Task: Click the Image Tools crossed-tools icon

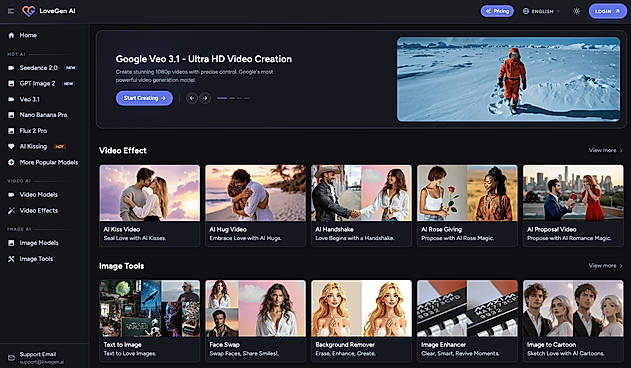Action: pos(11,259)
